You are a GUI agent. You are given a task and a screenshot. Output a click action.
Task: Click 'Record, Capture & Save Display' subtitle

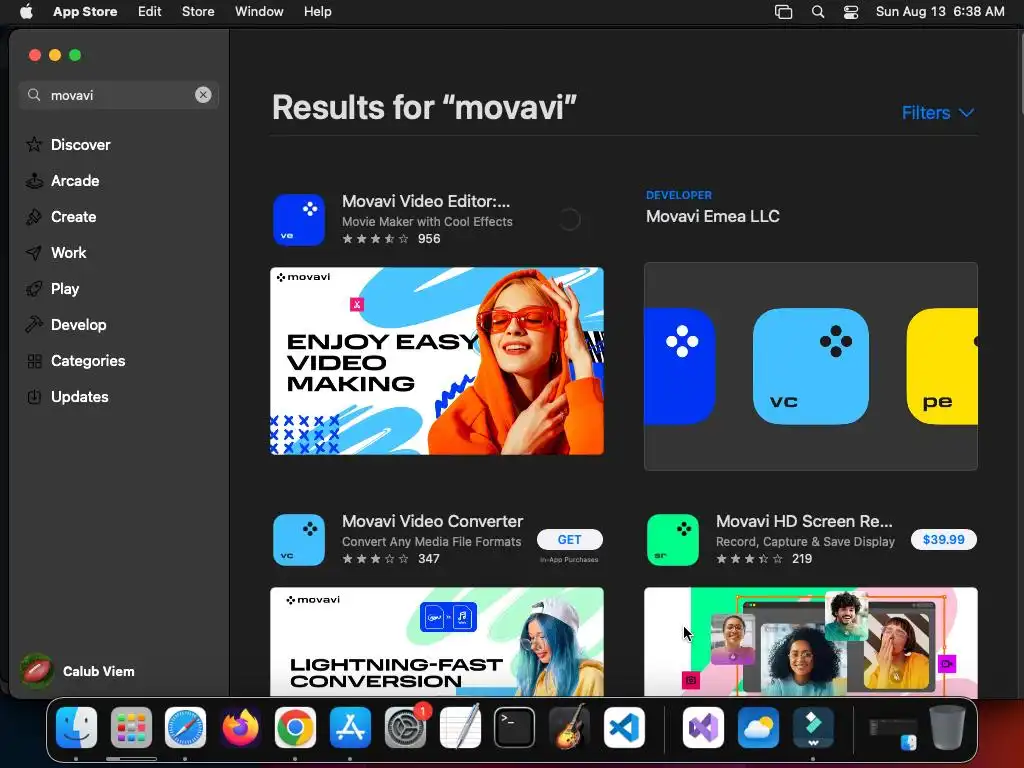(805, 541)
